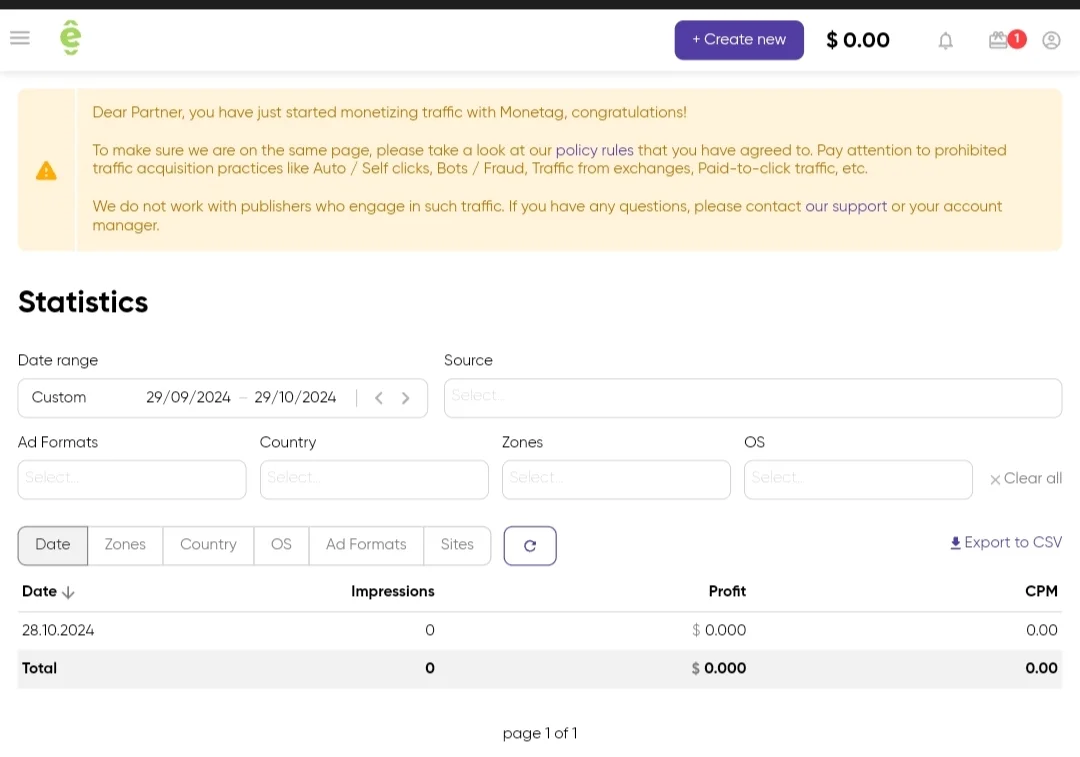Click the Create new button
This screenshot has height=757, width=1080.
pyautogui.click(x=739, y=40)
